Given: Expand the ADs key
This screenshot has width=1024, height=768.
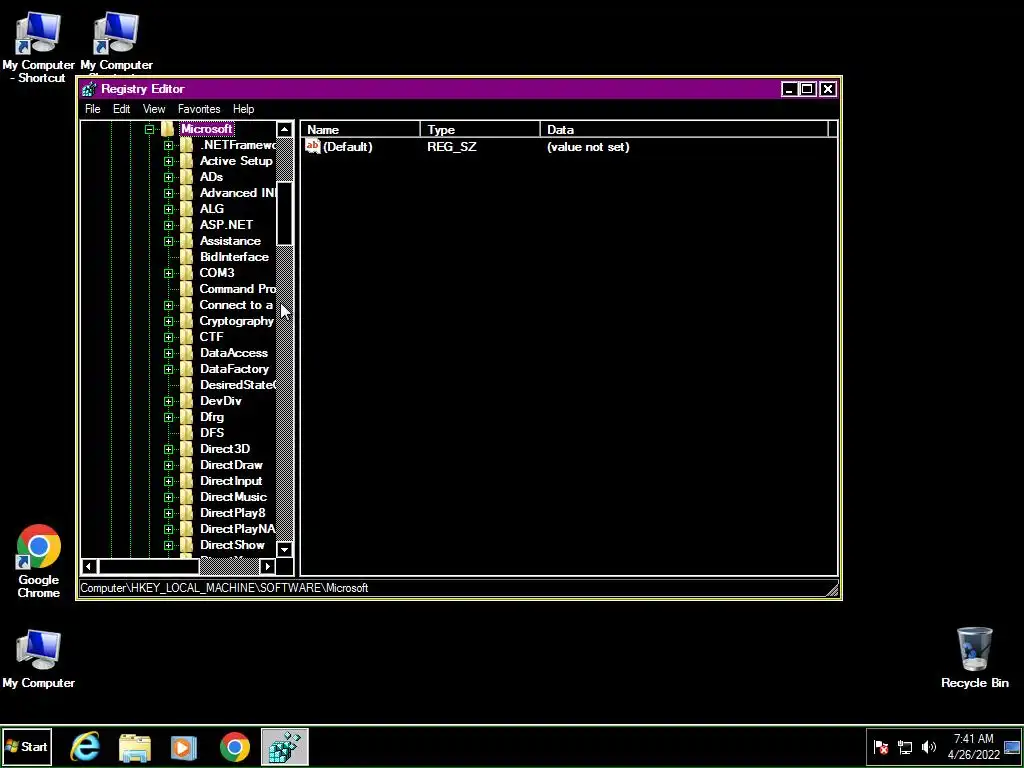Looking at the screenshot, I should point(168,177).
